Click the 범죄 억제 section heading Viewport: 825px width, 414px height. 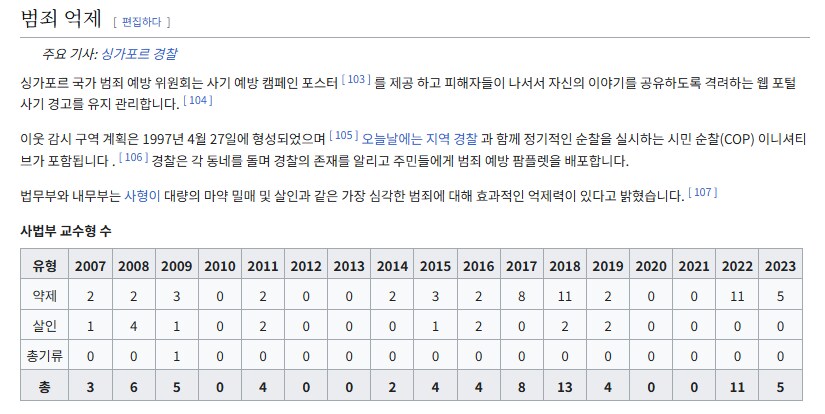coord(61,18)
